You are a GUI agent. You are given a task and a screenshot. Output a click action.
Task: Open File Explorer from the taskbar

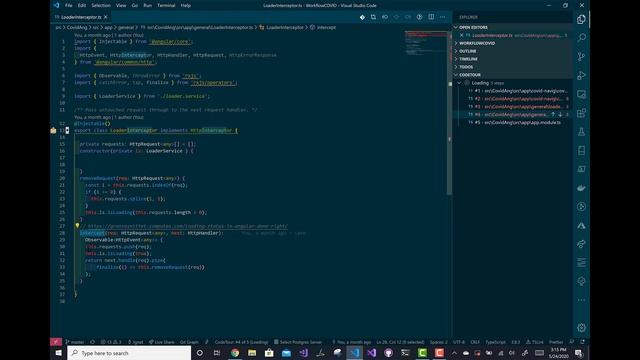[x=252, y=353]
